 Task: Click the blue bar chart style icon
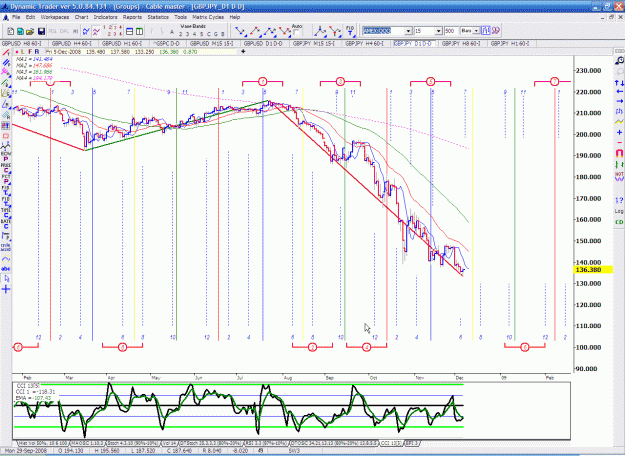485,31
